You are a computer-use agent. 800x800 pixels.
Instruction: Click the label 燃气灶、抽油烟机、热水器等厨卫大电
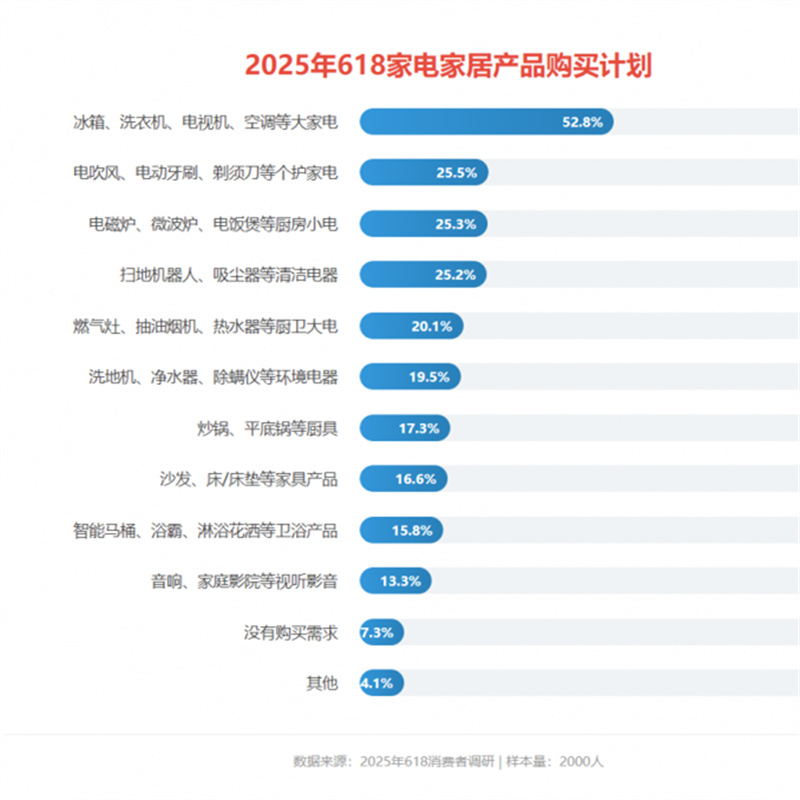[x=206, y=326]
